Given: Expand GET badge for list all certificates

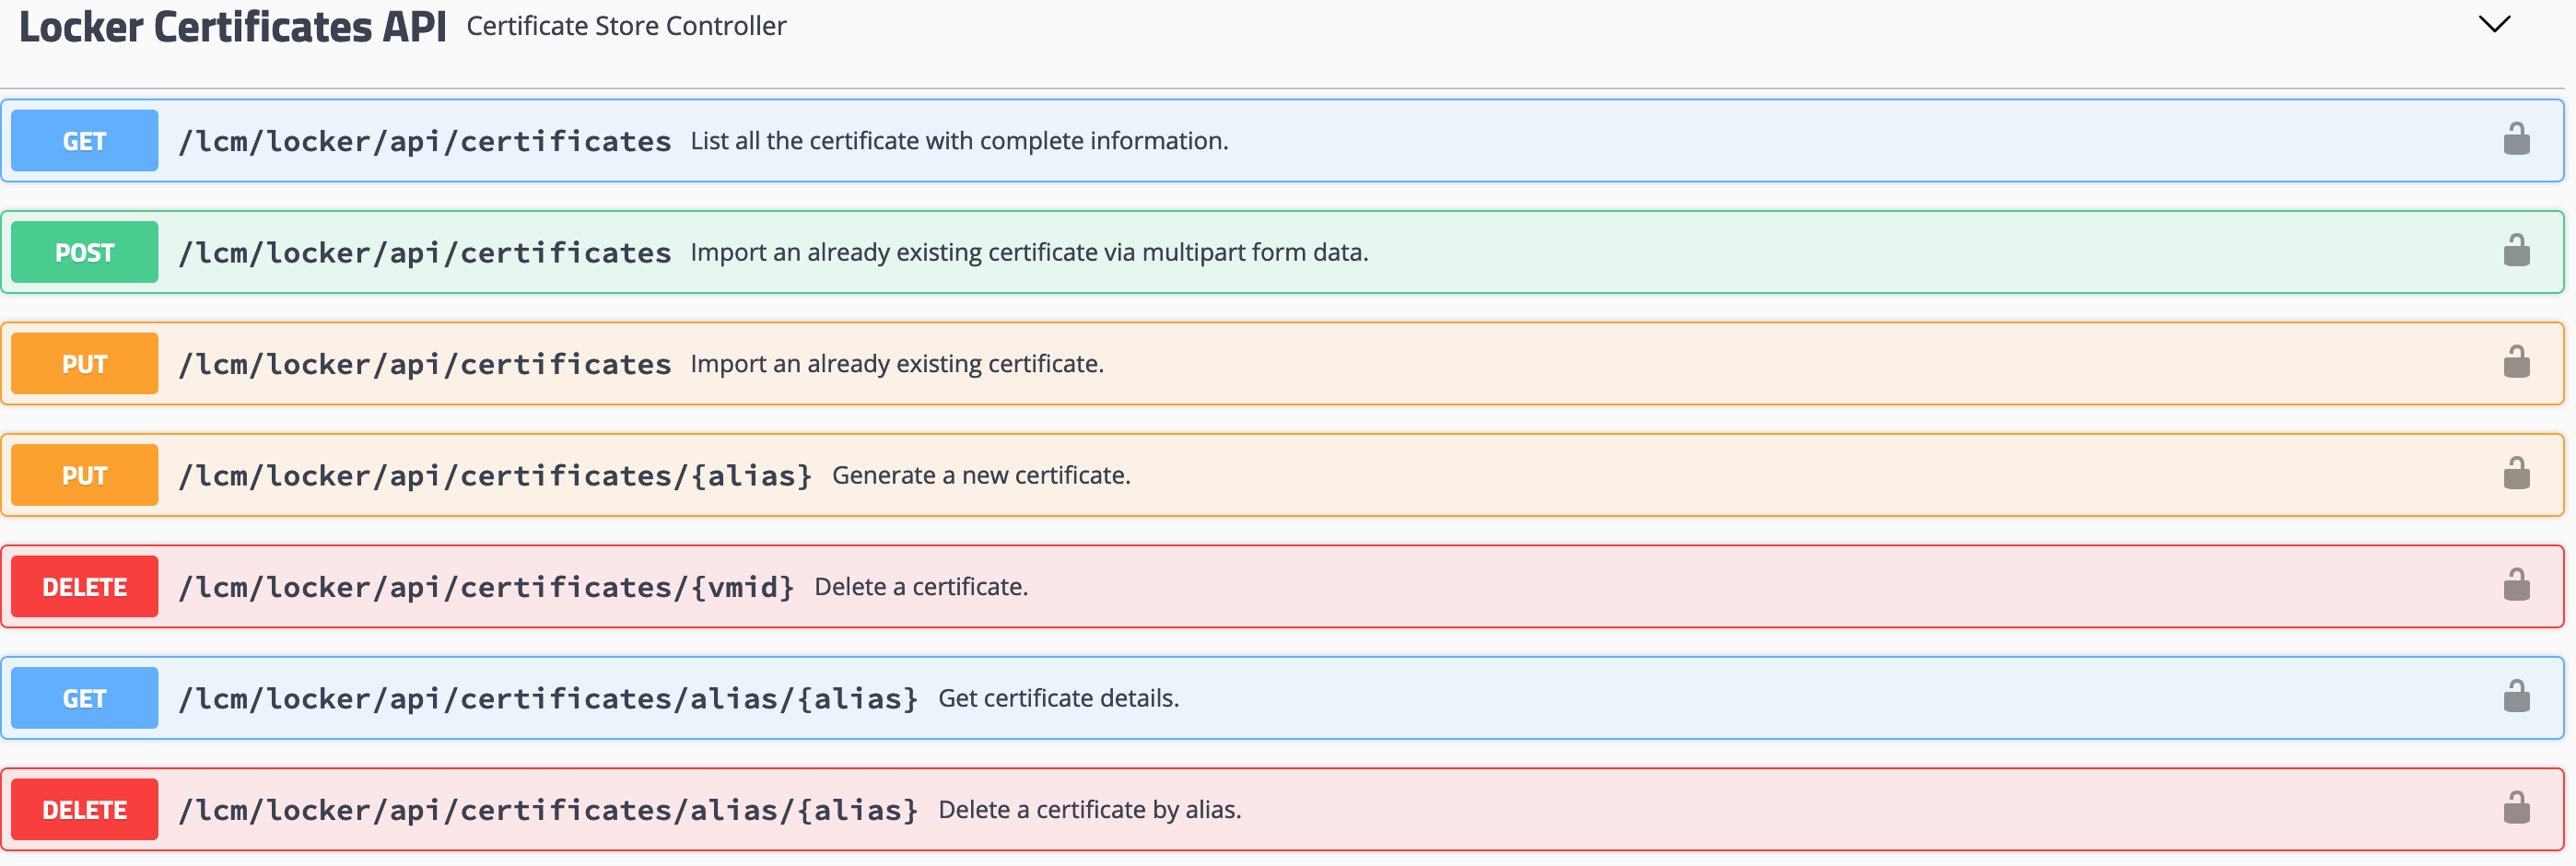Looking at the screenshot, I should pos(84,141).
